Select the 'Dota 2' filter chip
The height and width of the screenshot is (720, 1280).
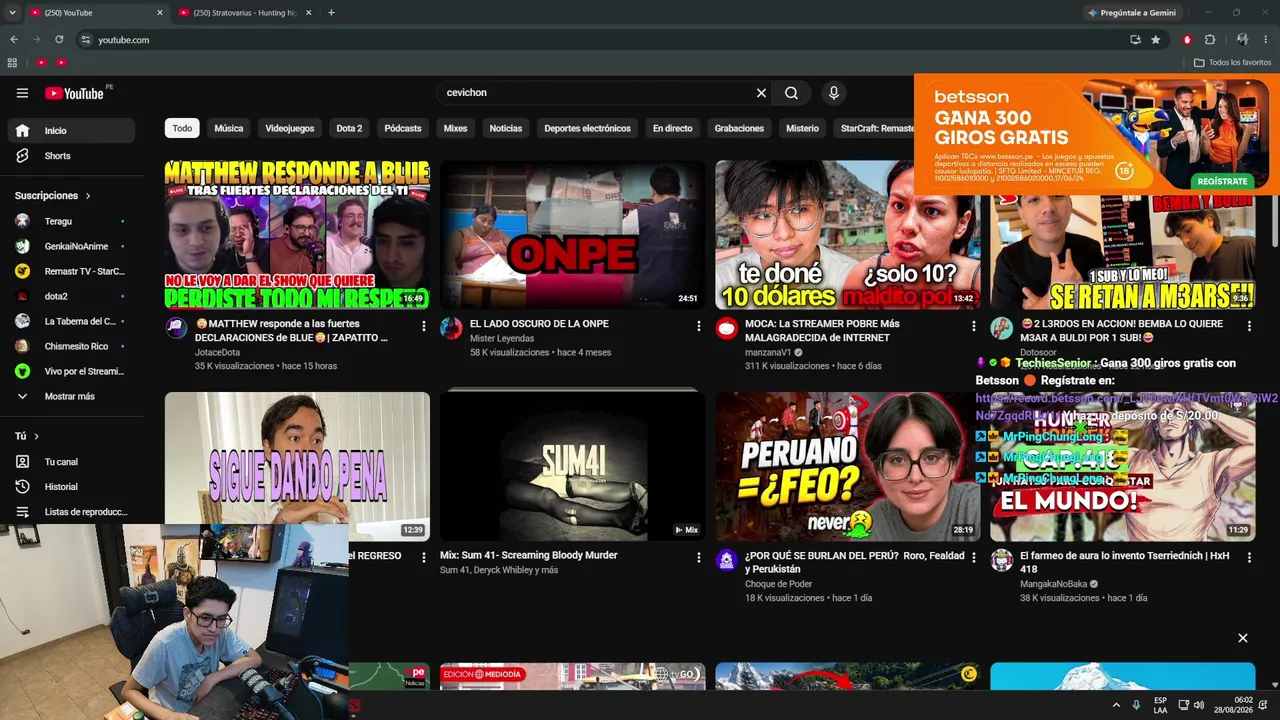[349, 128]
